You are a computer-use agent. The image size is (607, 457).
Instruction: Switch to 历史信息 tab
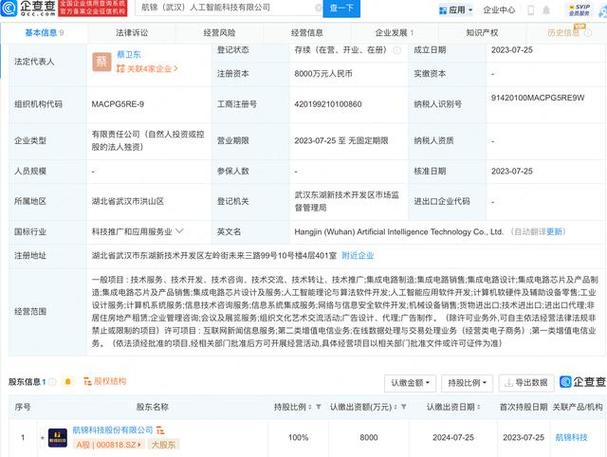click(x=563, y=33)
